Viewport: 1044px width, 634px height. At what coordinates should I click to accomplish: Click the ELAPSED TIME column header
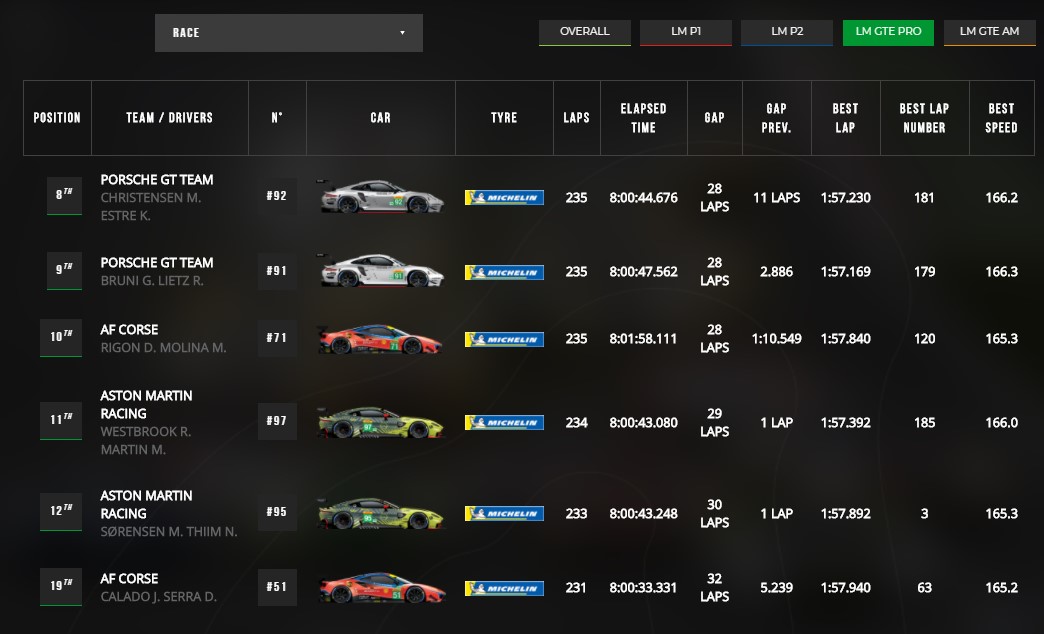pos(644,118)
